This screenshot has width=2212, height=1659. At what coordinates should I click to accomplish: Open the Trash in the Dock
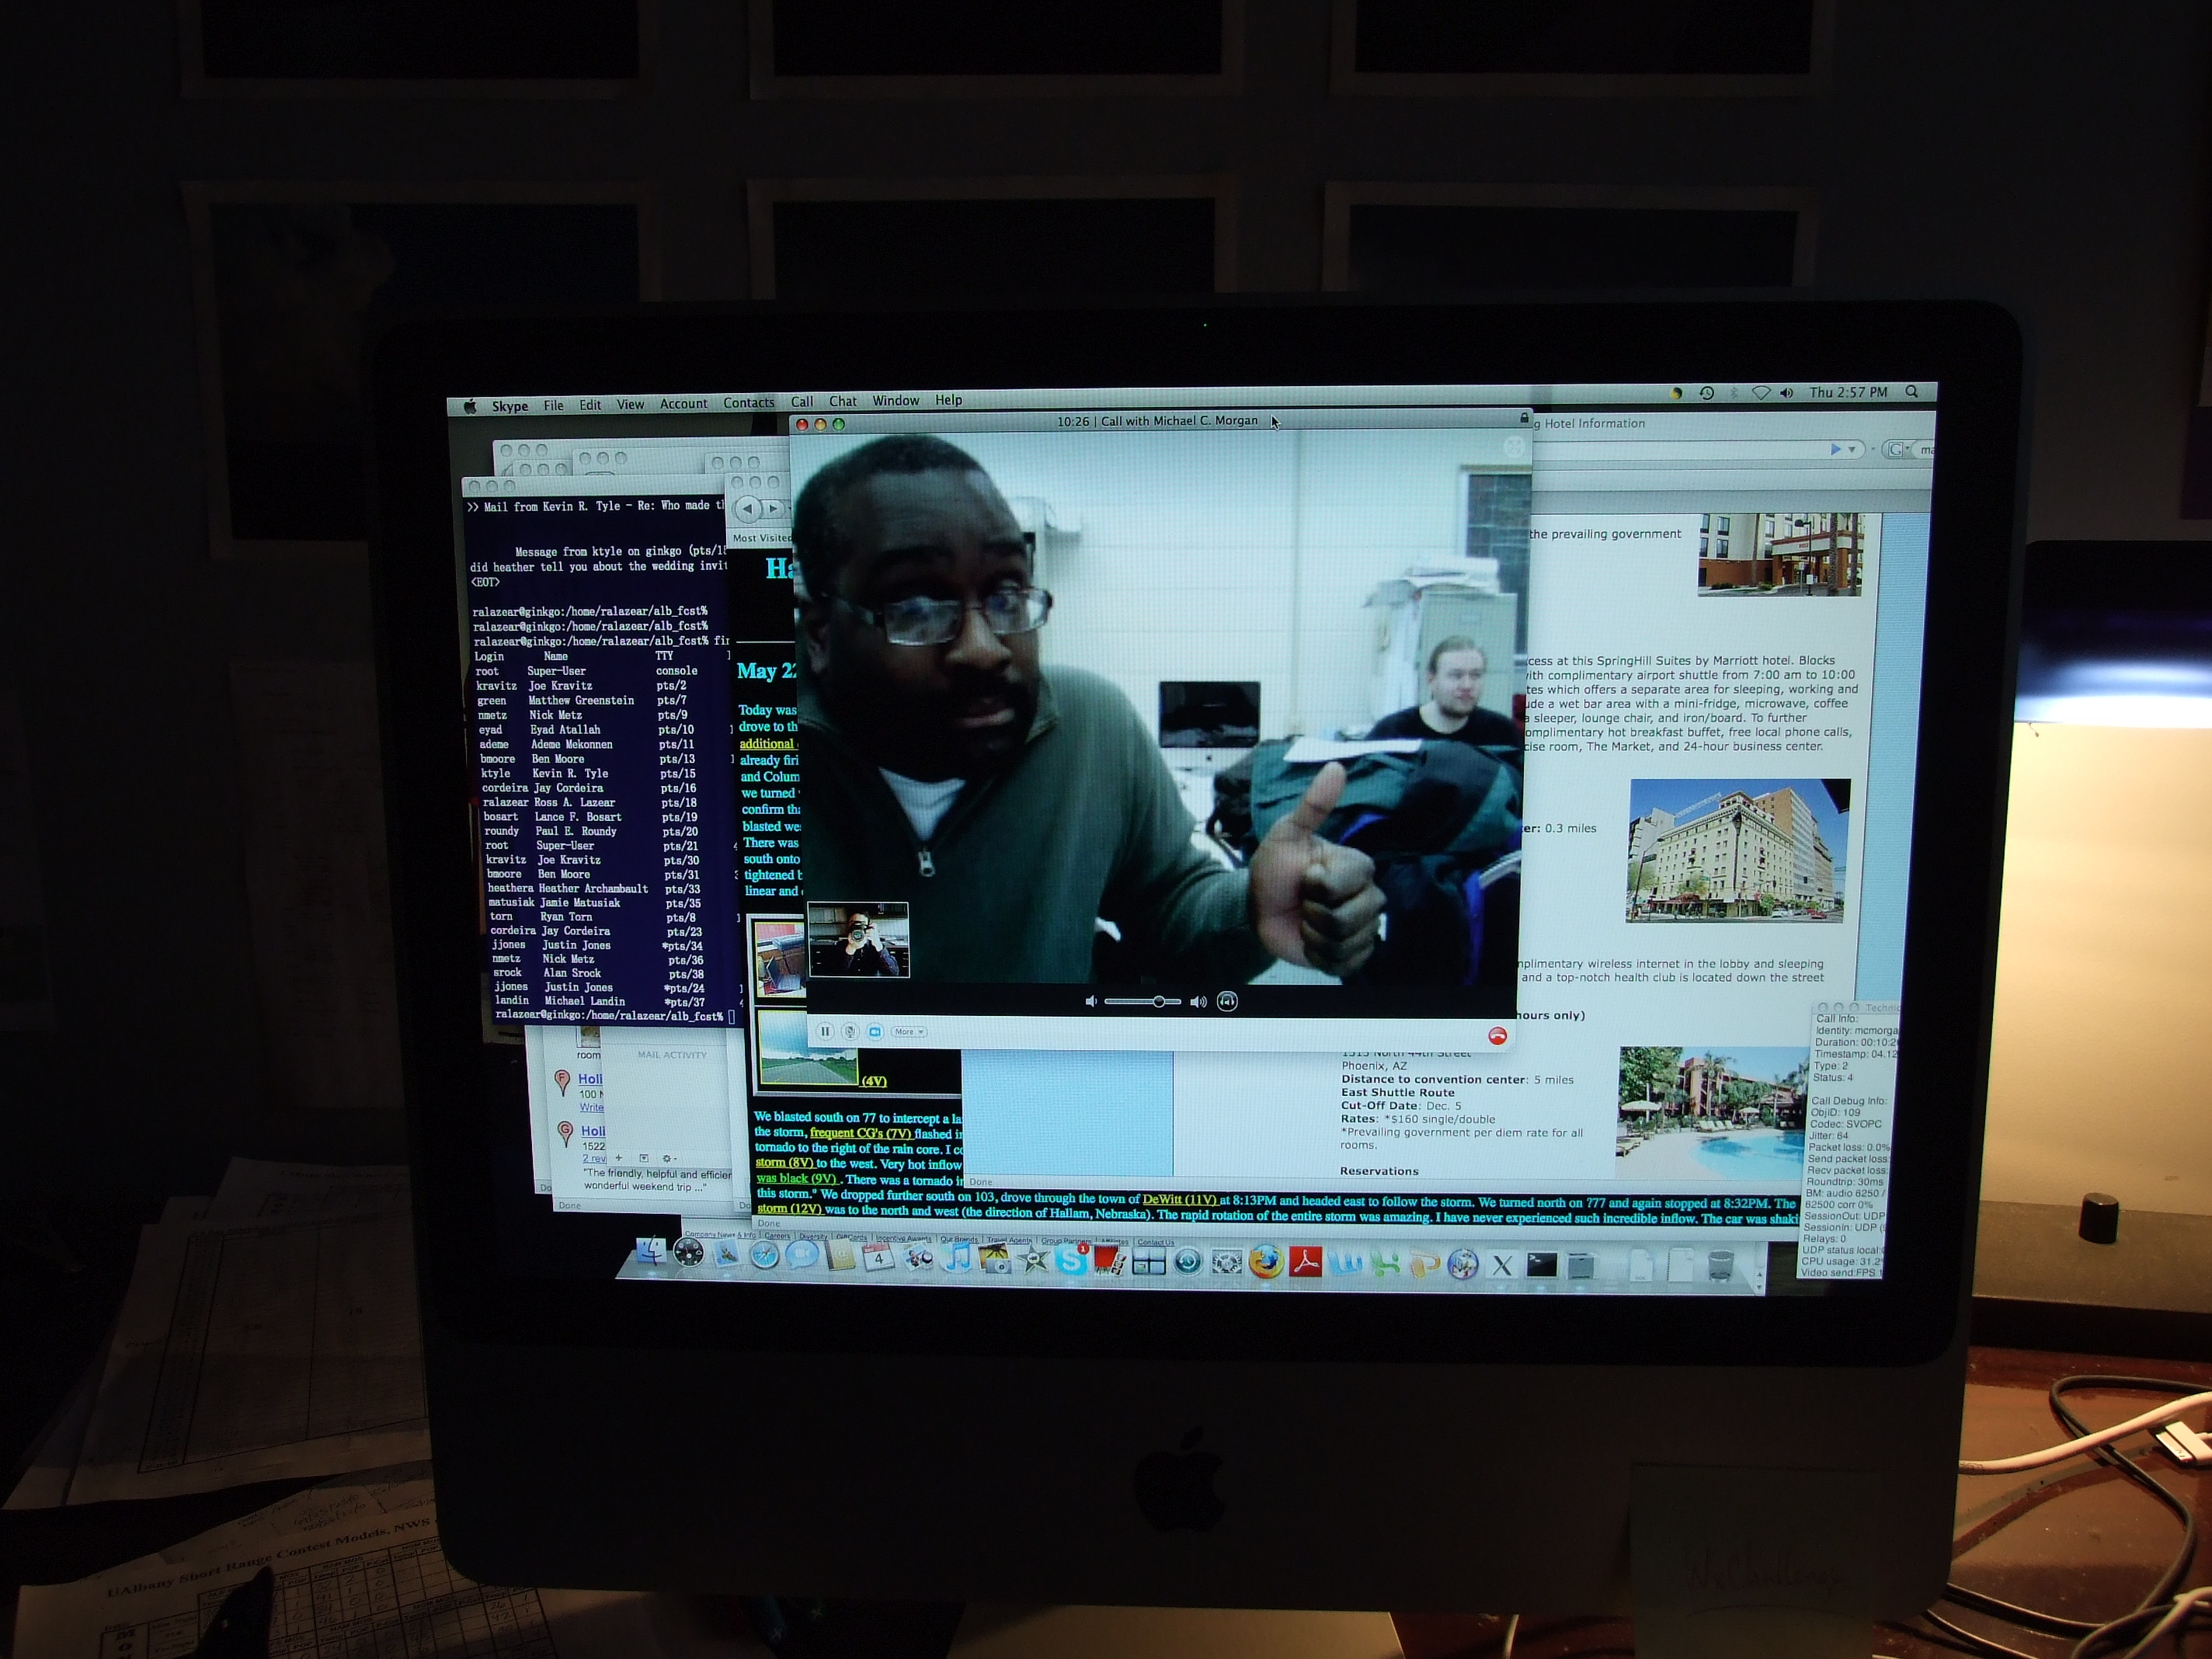[x=1721, y=1266]
